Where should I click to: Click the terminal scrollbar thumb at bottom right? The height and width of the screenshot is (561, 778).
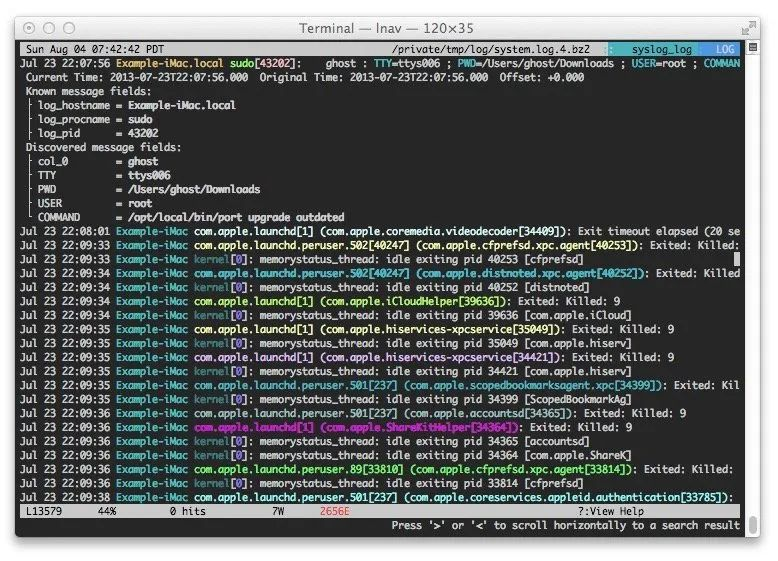[x=752, y=524]
